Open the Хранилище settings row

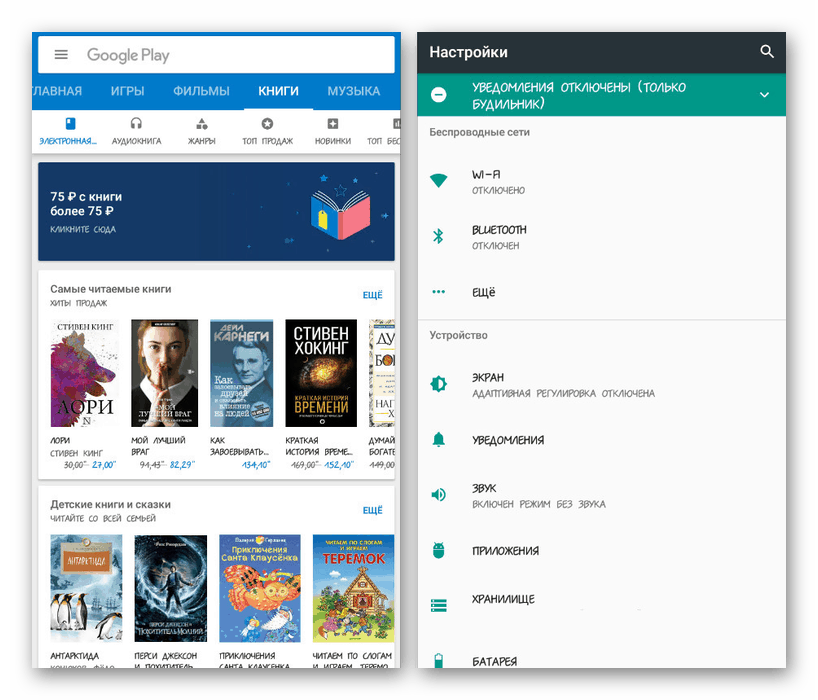point(602,606)
